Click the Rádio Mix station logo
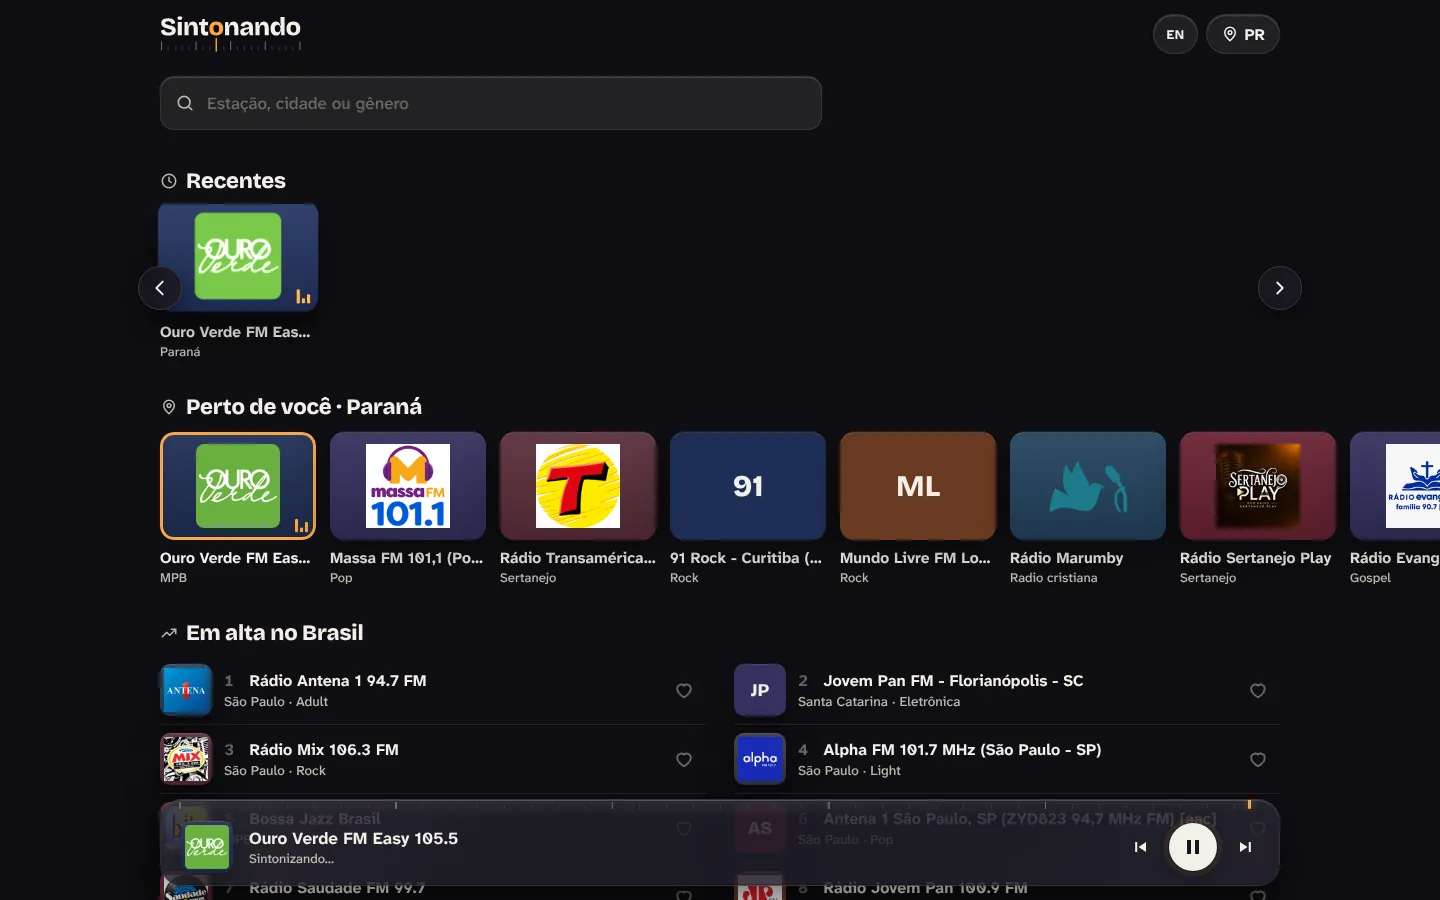 tap(186, 759)
